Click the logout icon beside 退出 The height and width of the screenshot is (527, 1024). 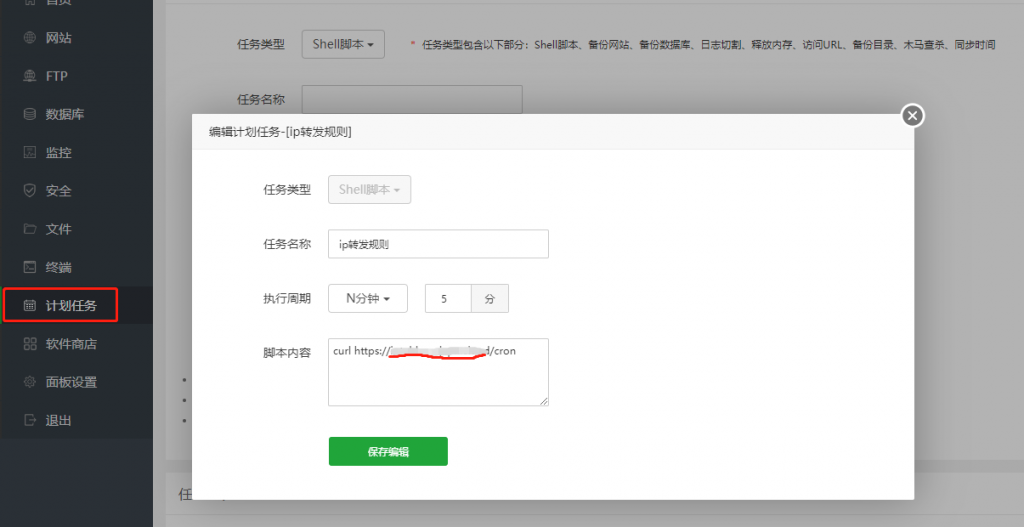click(x=30, y=420)
